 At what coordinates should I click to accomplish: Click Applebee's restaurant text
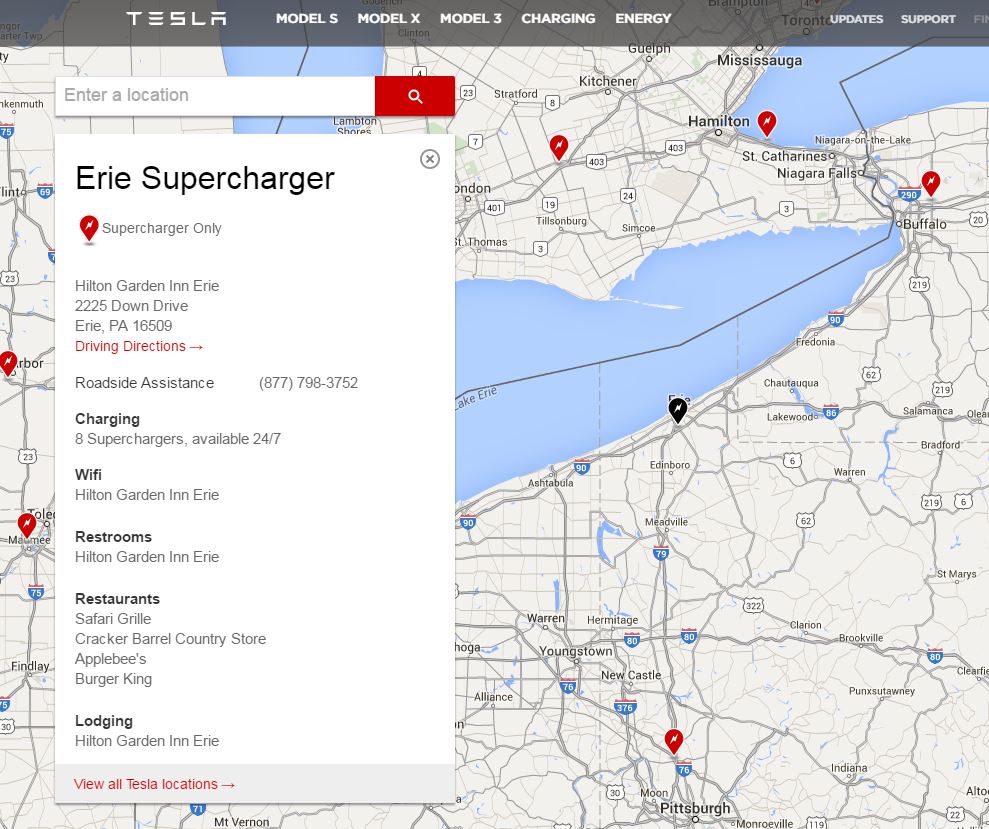[110, 659]
